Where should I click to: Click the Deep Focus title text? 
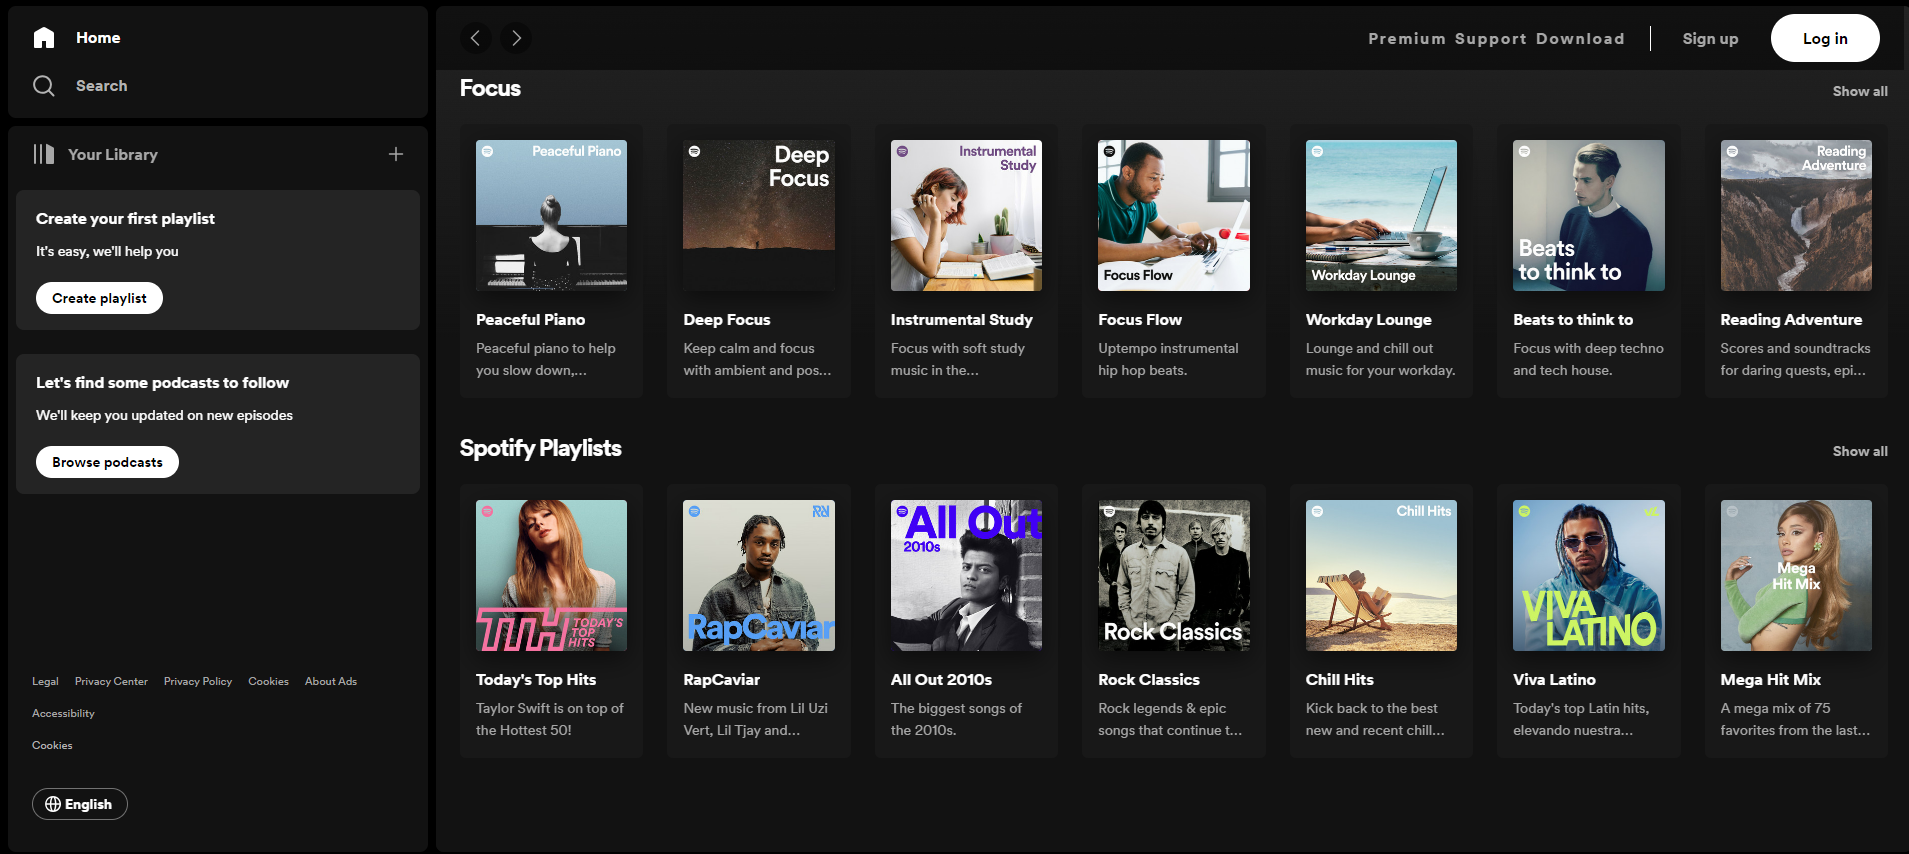point(727,320)
